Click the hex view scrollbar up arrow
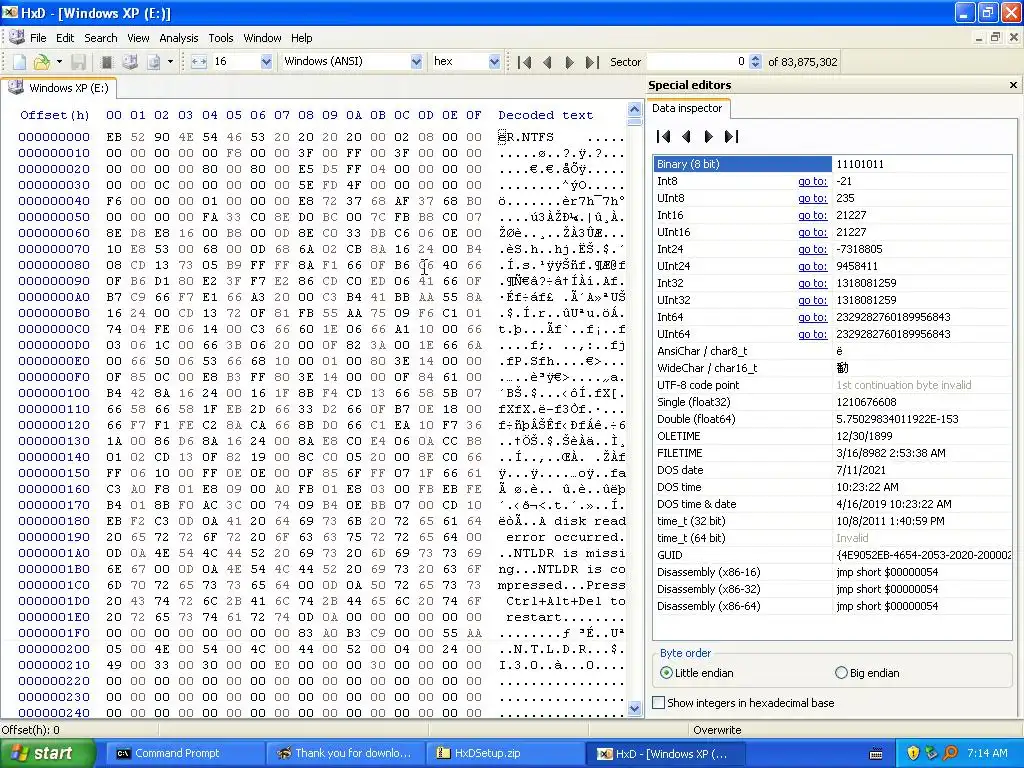Viewport: 1024px width, 768px height. pyautogui.click(x=634, y=108)
